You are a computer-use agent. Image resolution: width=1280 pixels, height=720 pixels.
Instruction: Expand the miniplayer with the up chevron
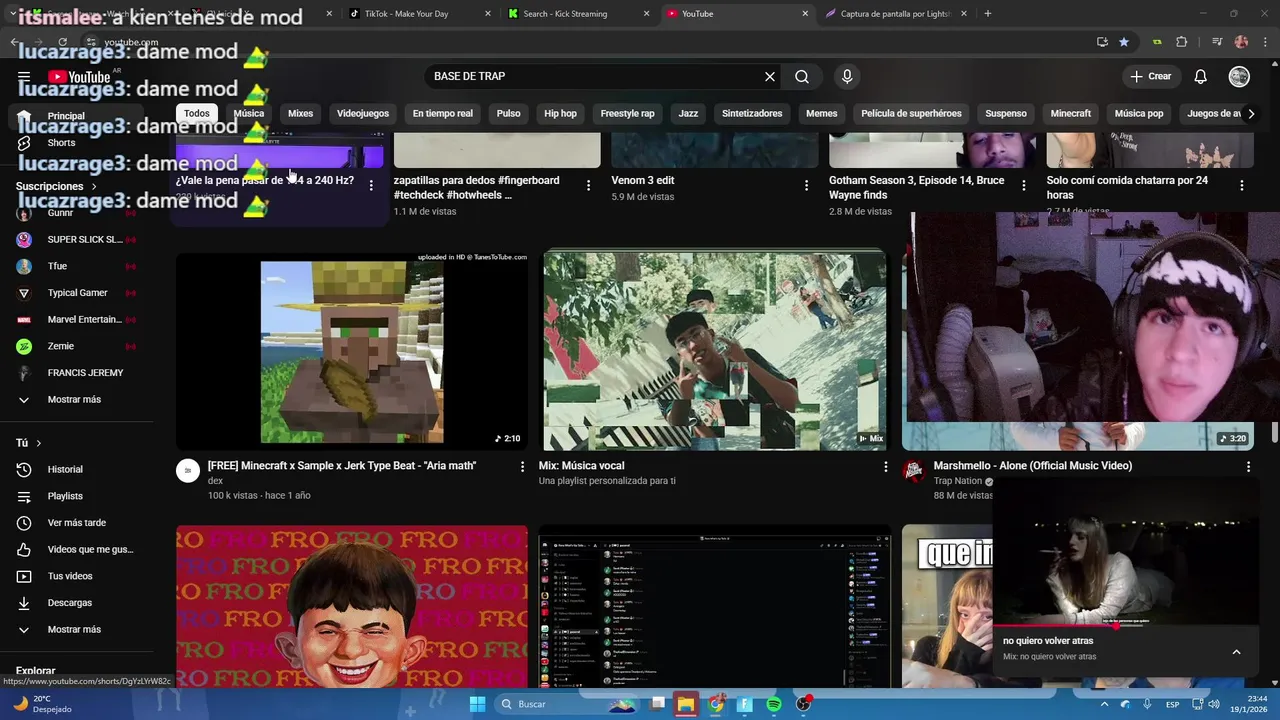tap(1236, 652)
